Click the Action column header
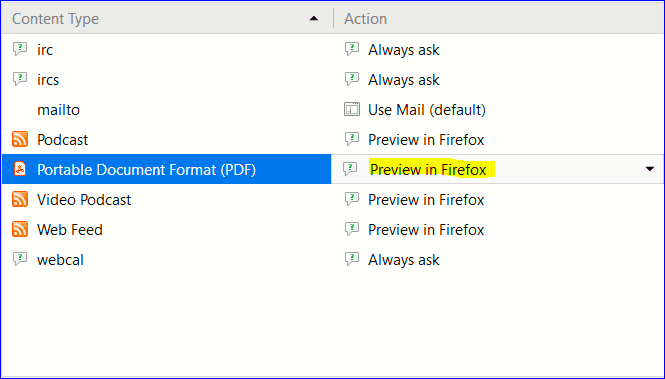Screen dimensions: 665x379 click(x=365, y=19)
